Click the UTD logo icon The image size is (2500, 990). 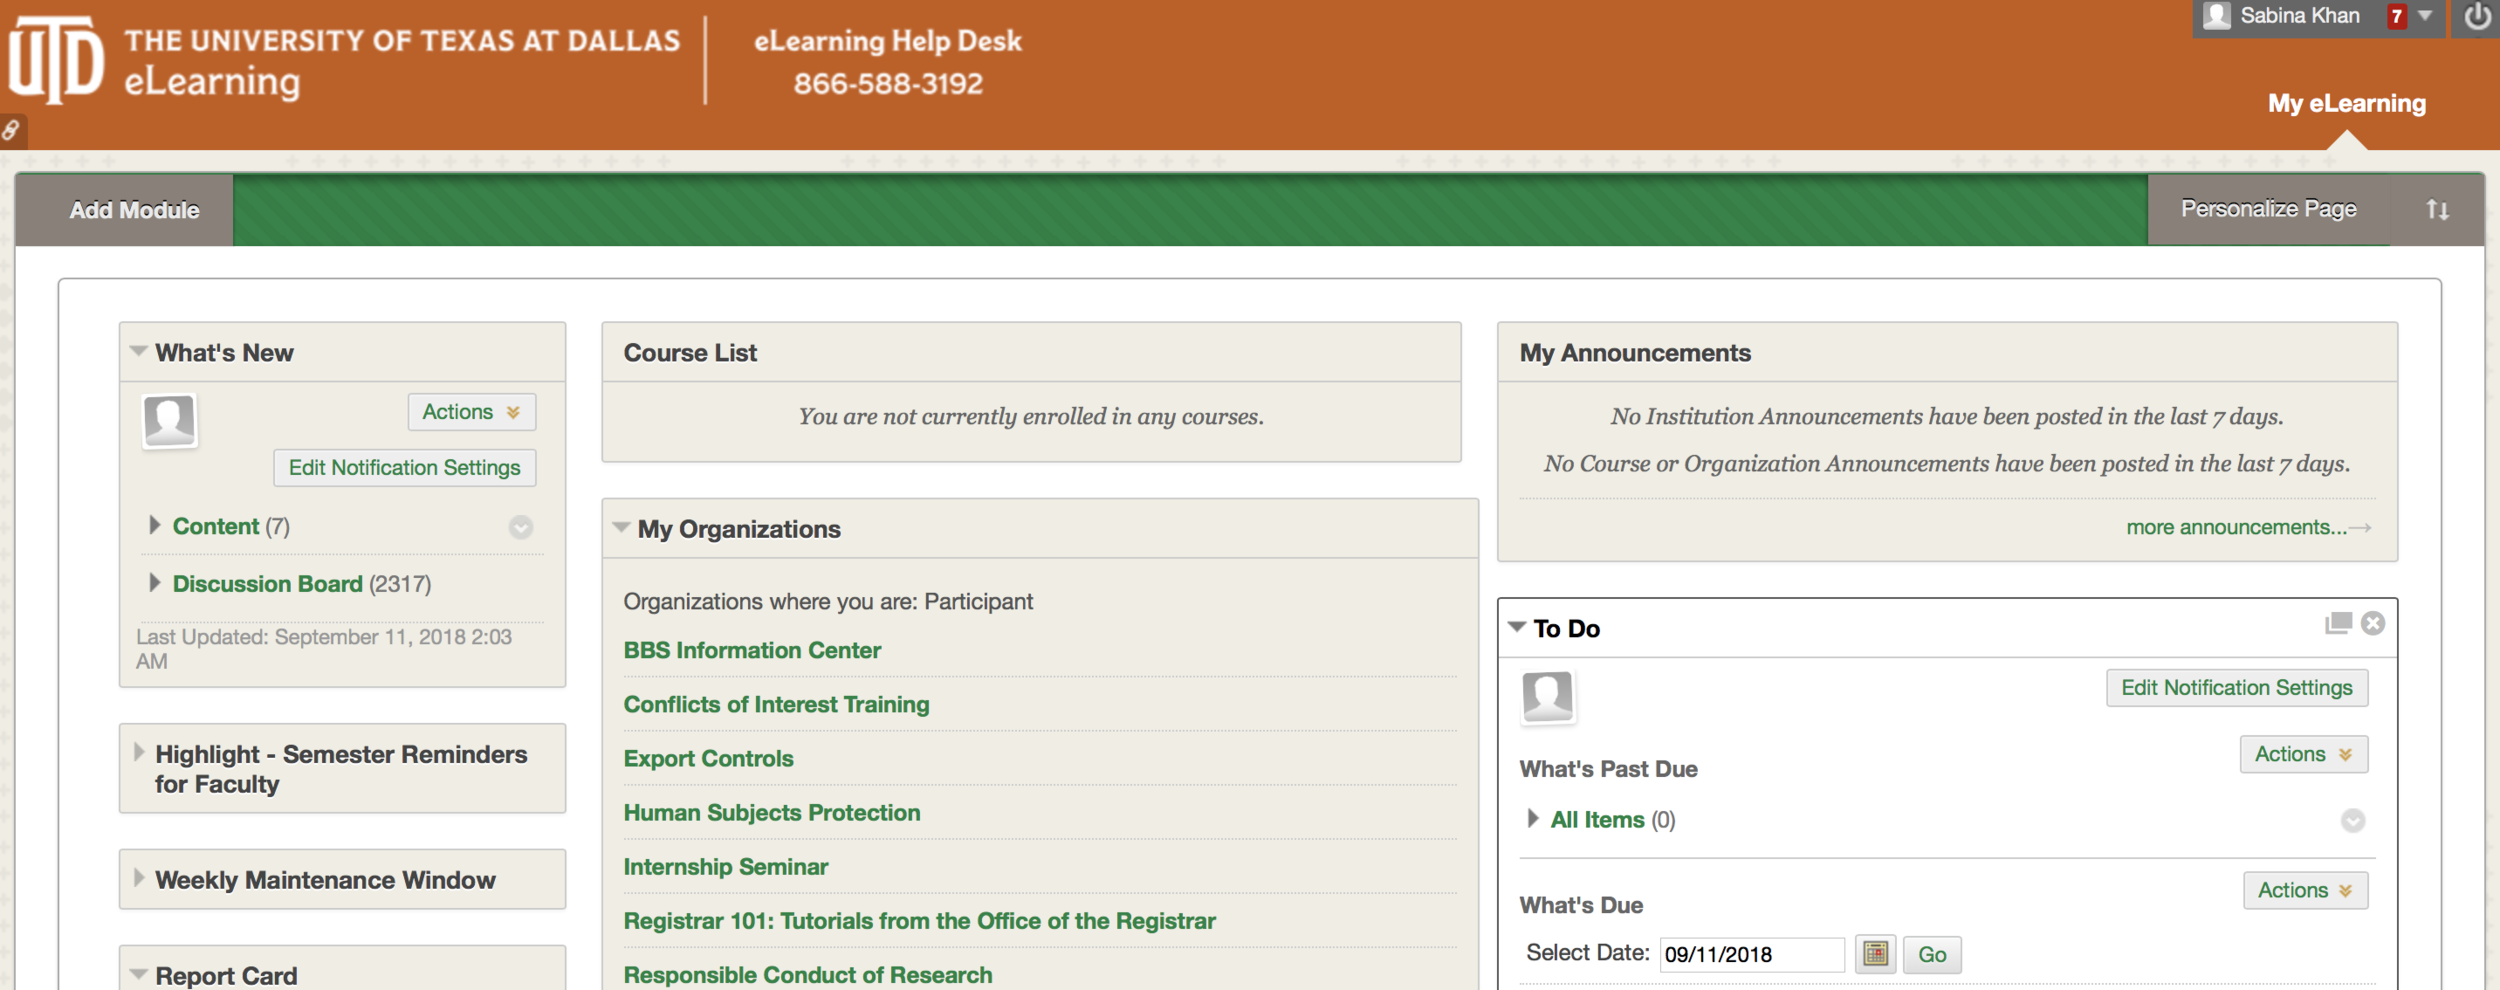pos(56,60)
